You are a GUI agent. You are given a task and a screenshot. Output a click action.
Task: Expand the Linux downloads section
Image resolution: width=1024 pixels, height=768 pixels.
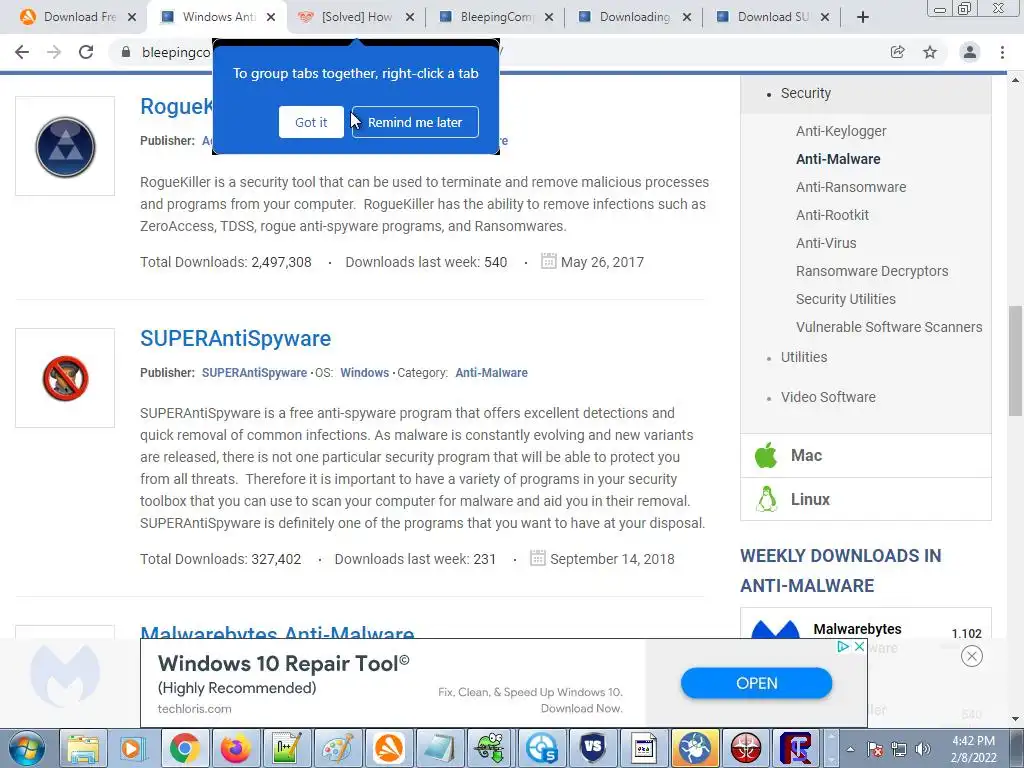(x=866, y=499)
